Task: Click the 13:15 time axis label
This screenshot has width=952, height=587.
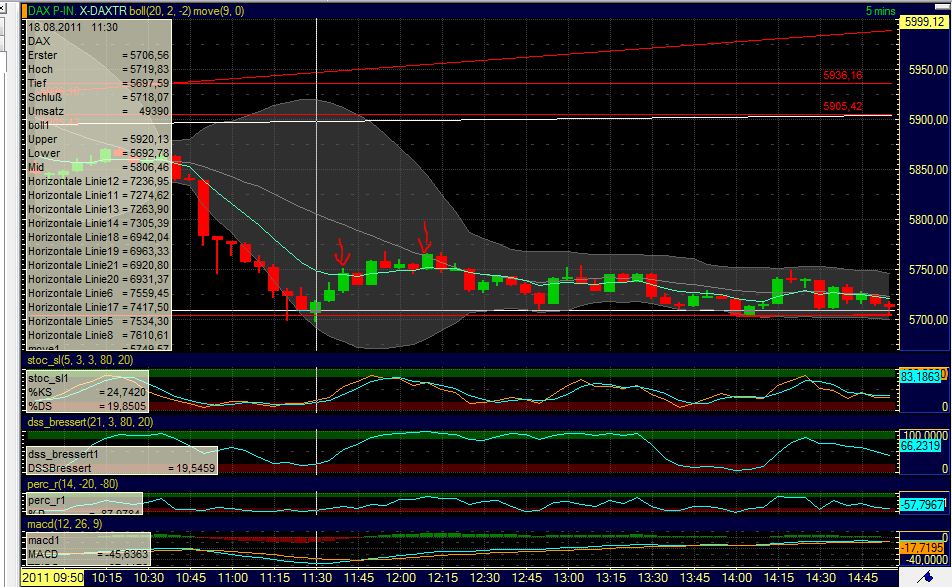Action: point(610,577)
